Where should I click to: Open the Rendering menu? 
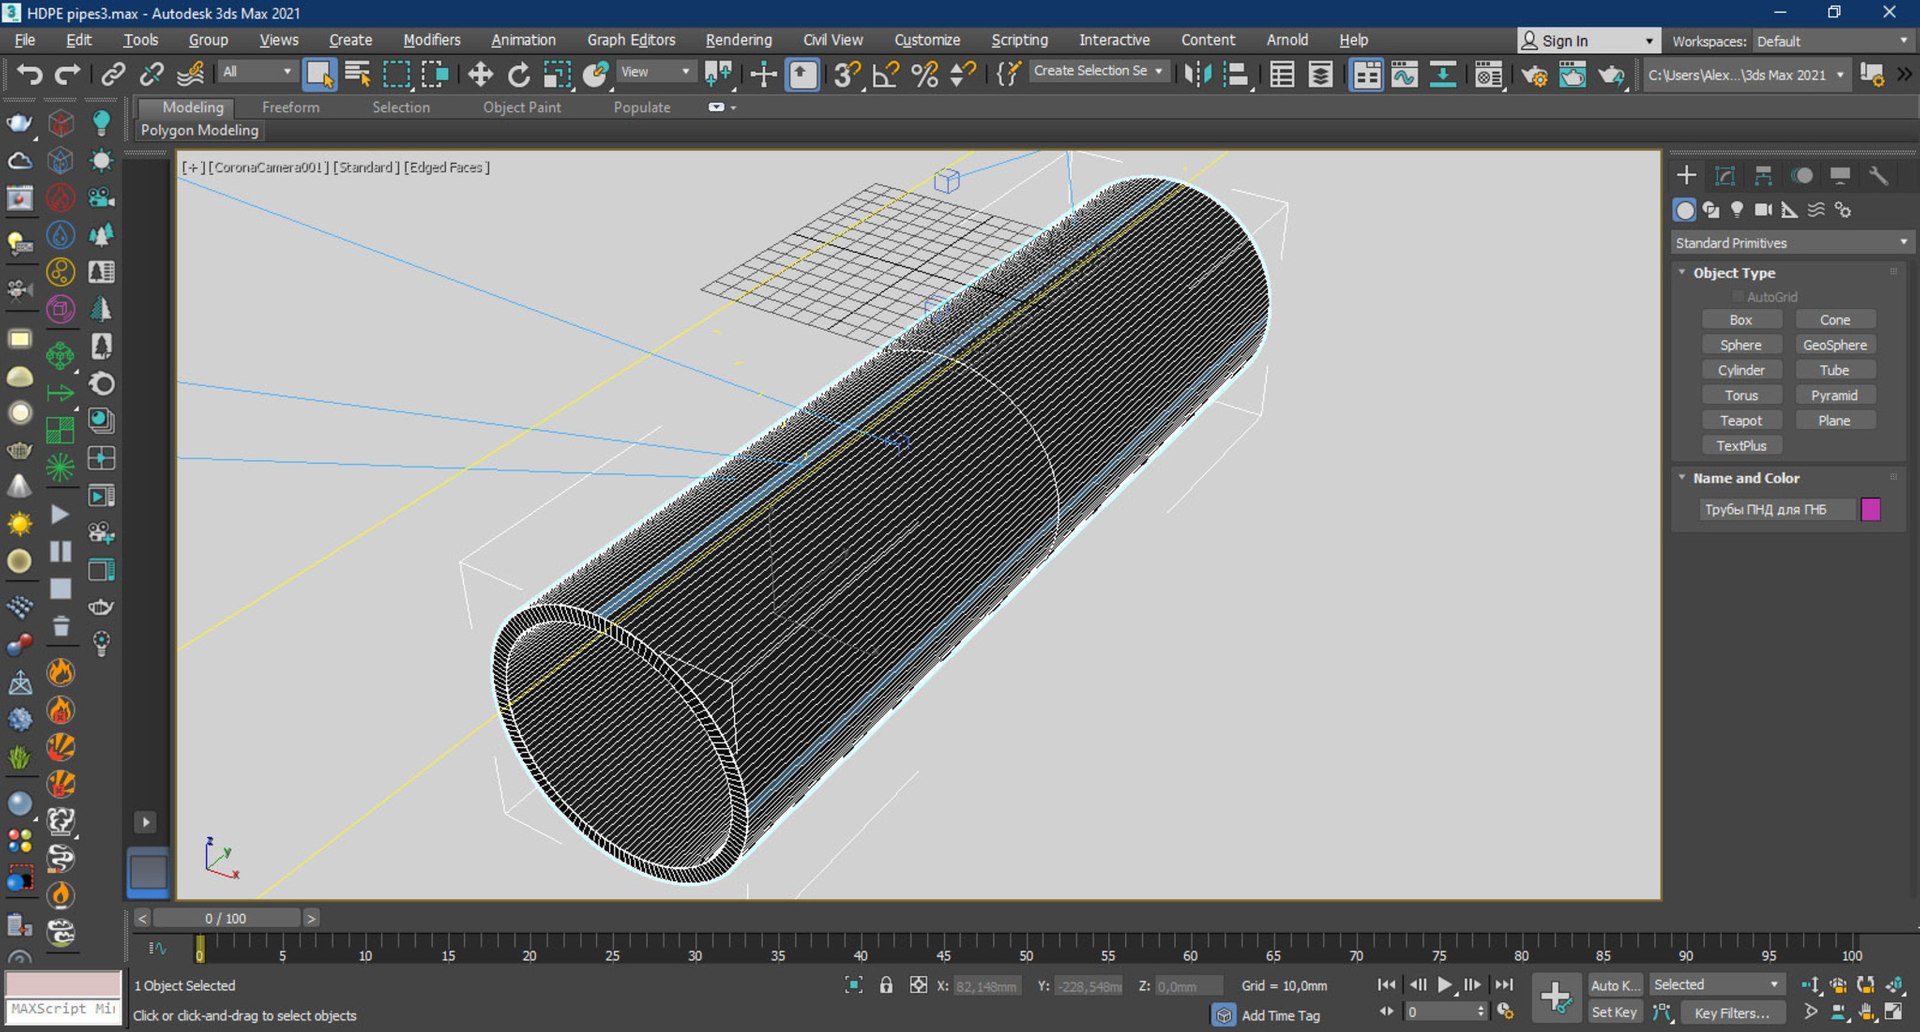(x=738, y=40)
